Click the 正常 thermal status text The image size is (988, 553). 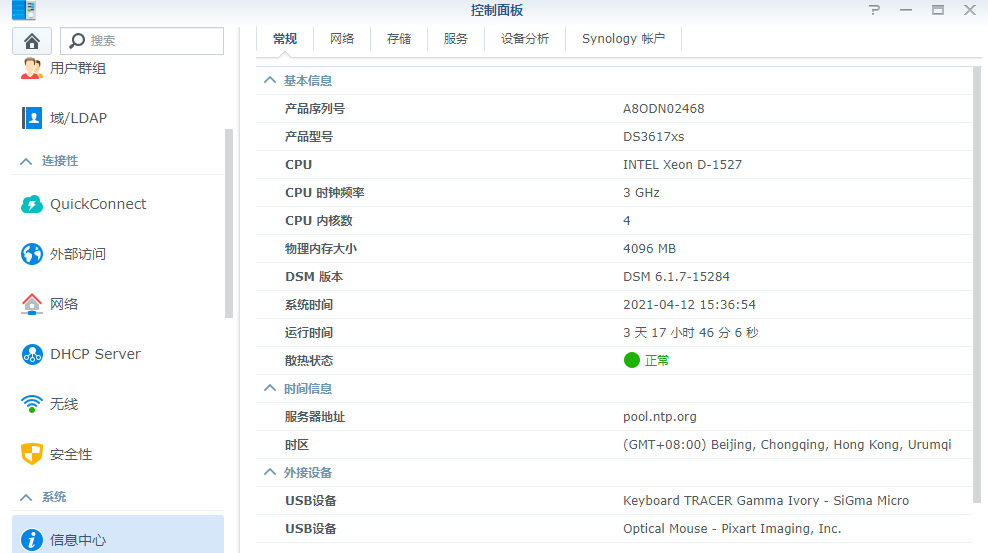(x=657, y=360)
